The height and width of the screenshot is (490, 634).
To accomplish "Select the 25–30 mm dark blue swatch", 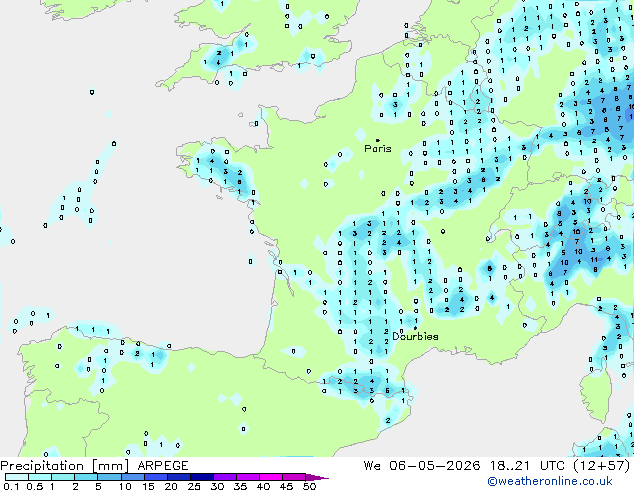I will pyautogui.click(x=201, y=477).
